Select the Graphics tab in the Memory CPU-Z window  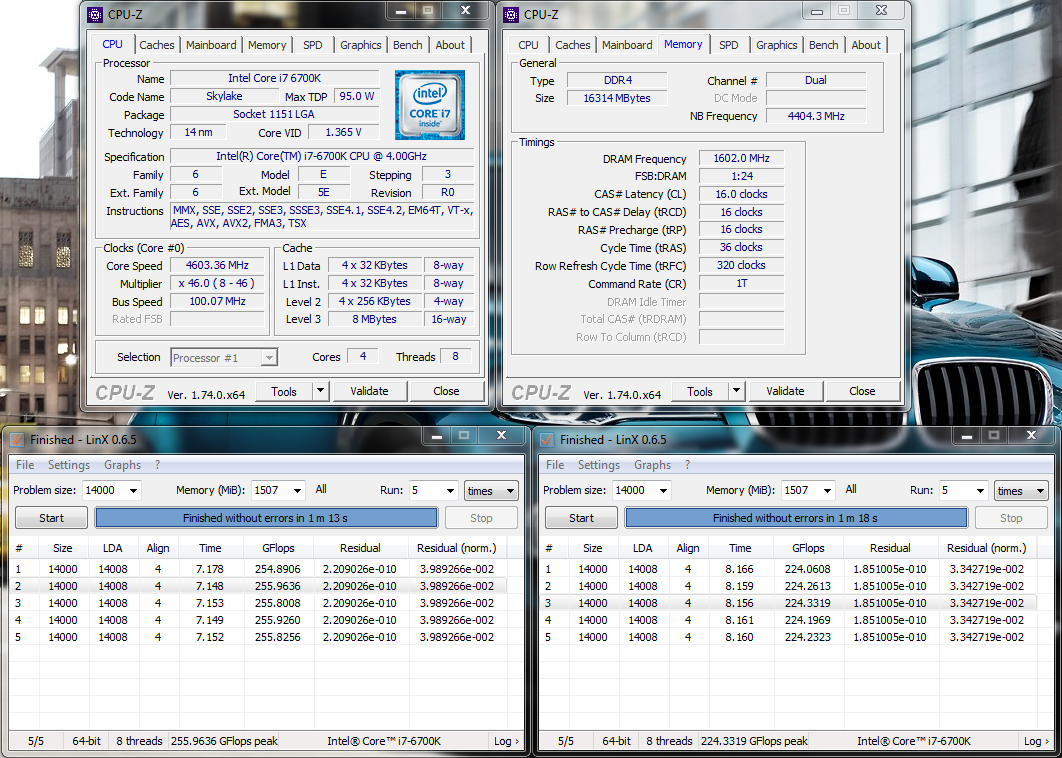777,45
